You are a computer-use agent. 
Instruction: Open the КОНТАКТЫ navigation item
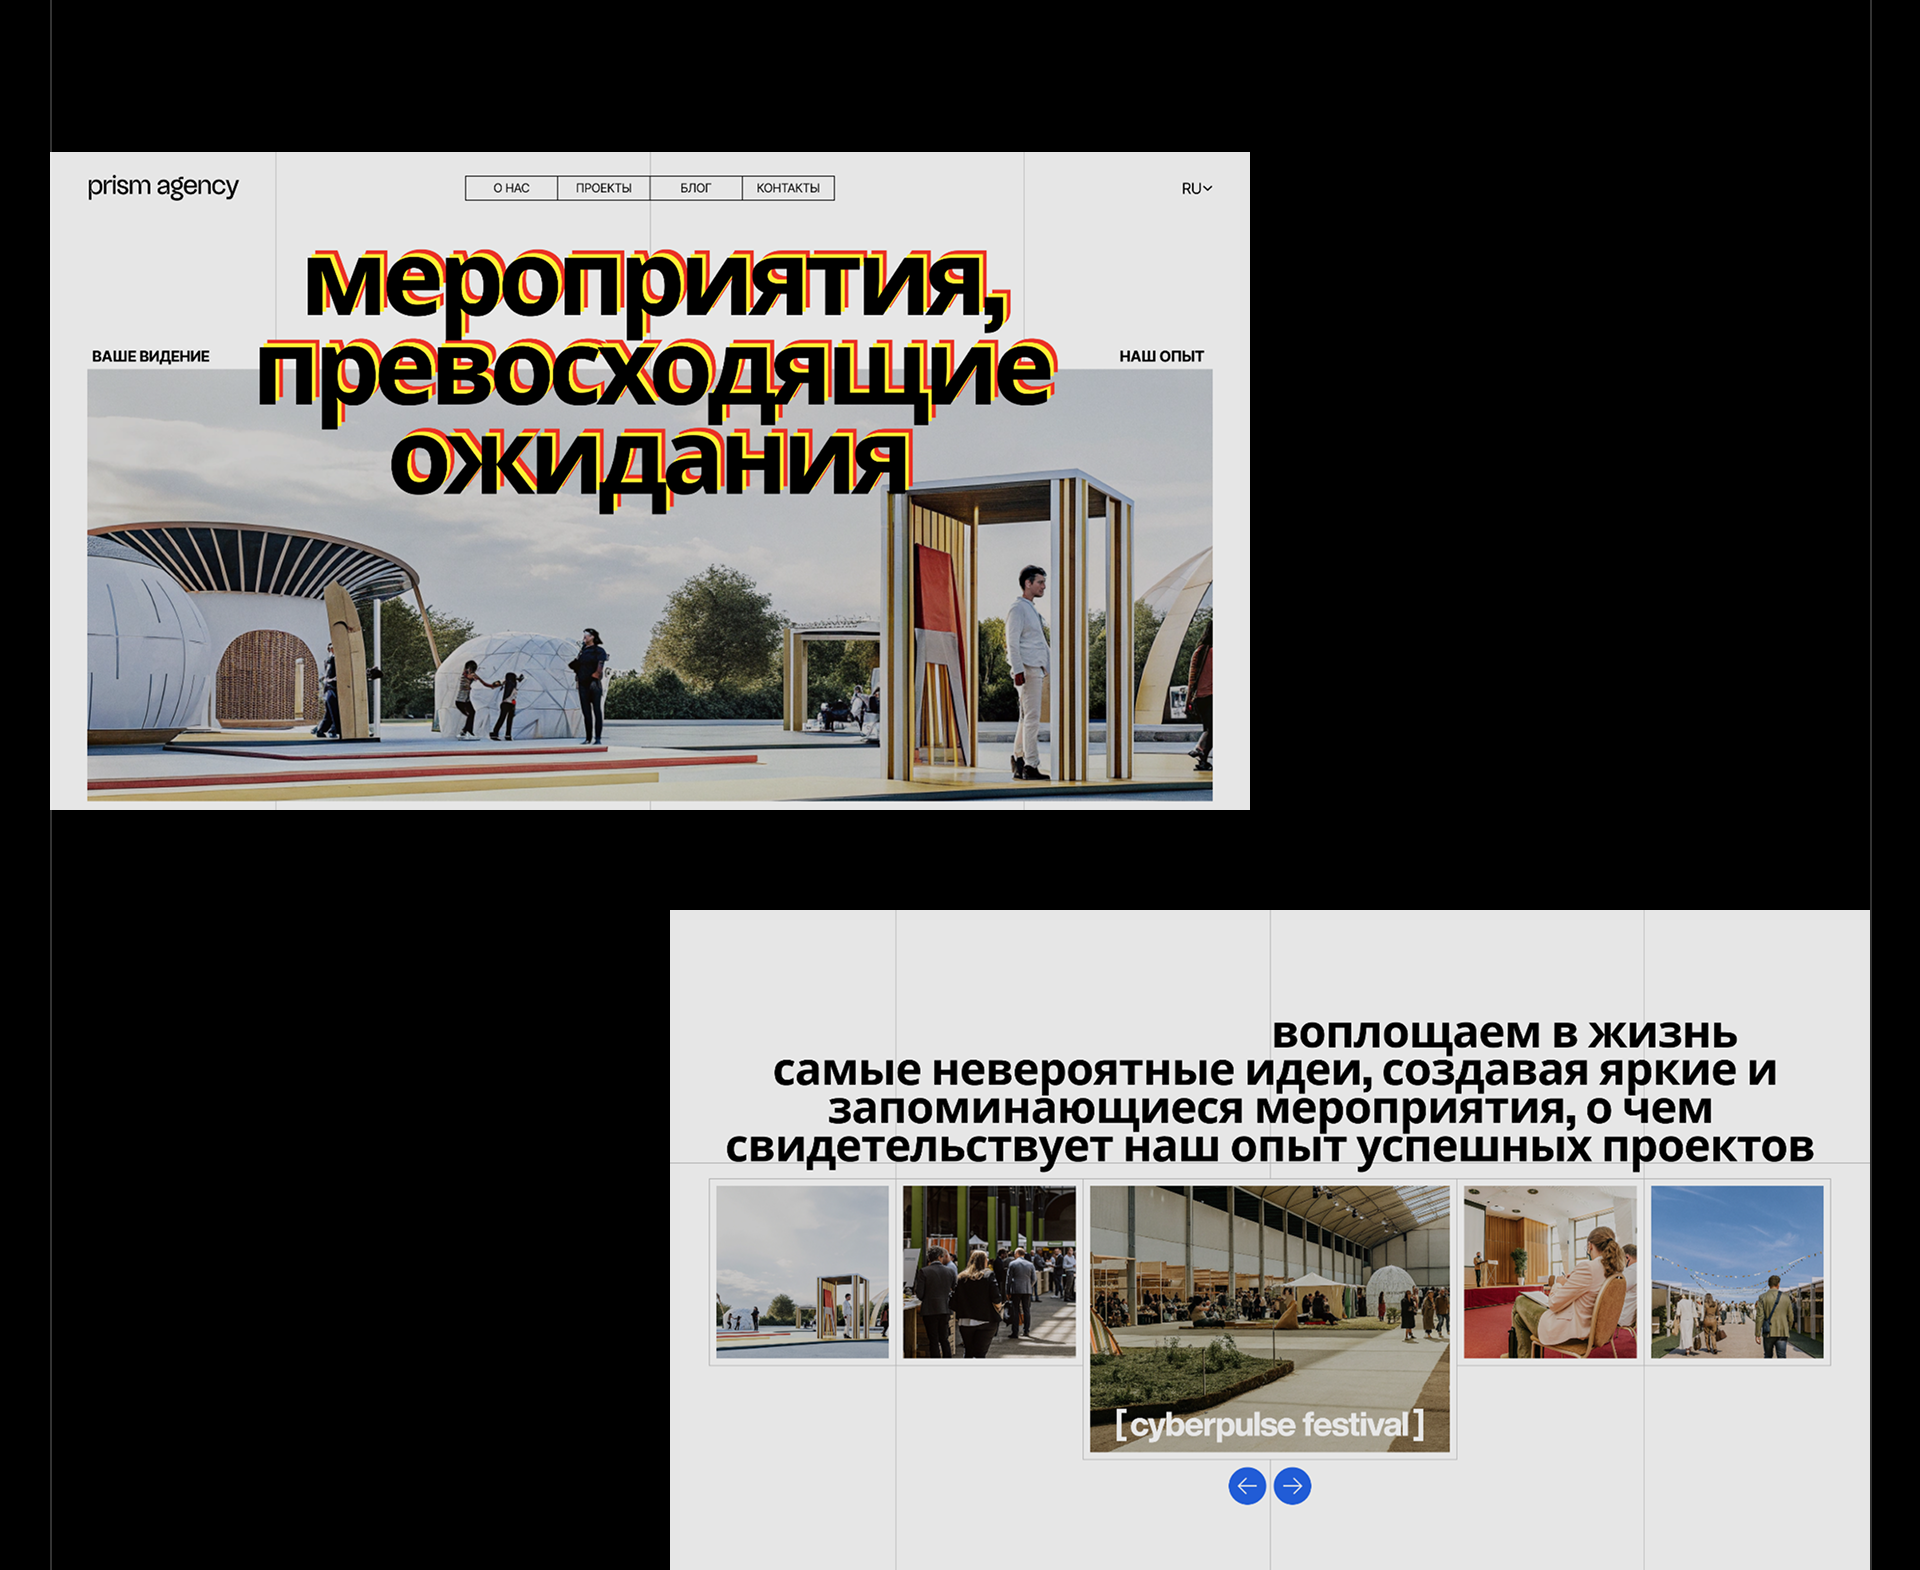pyautogui.click(x=788, y=188)
